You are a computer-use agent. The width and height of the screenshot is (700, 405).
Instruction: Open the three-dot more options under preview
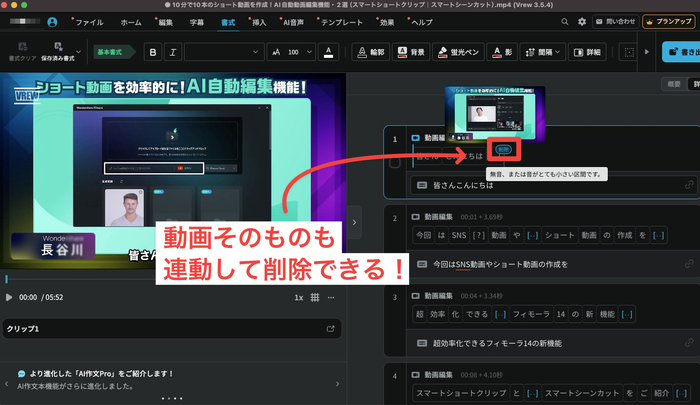(331, 297)
